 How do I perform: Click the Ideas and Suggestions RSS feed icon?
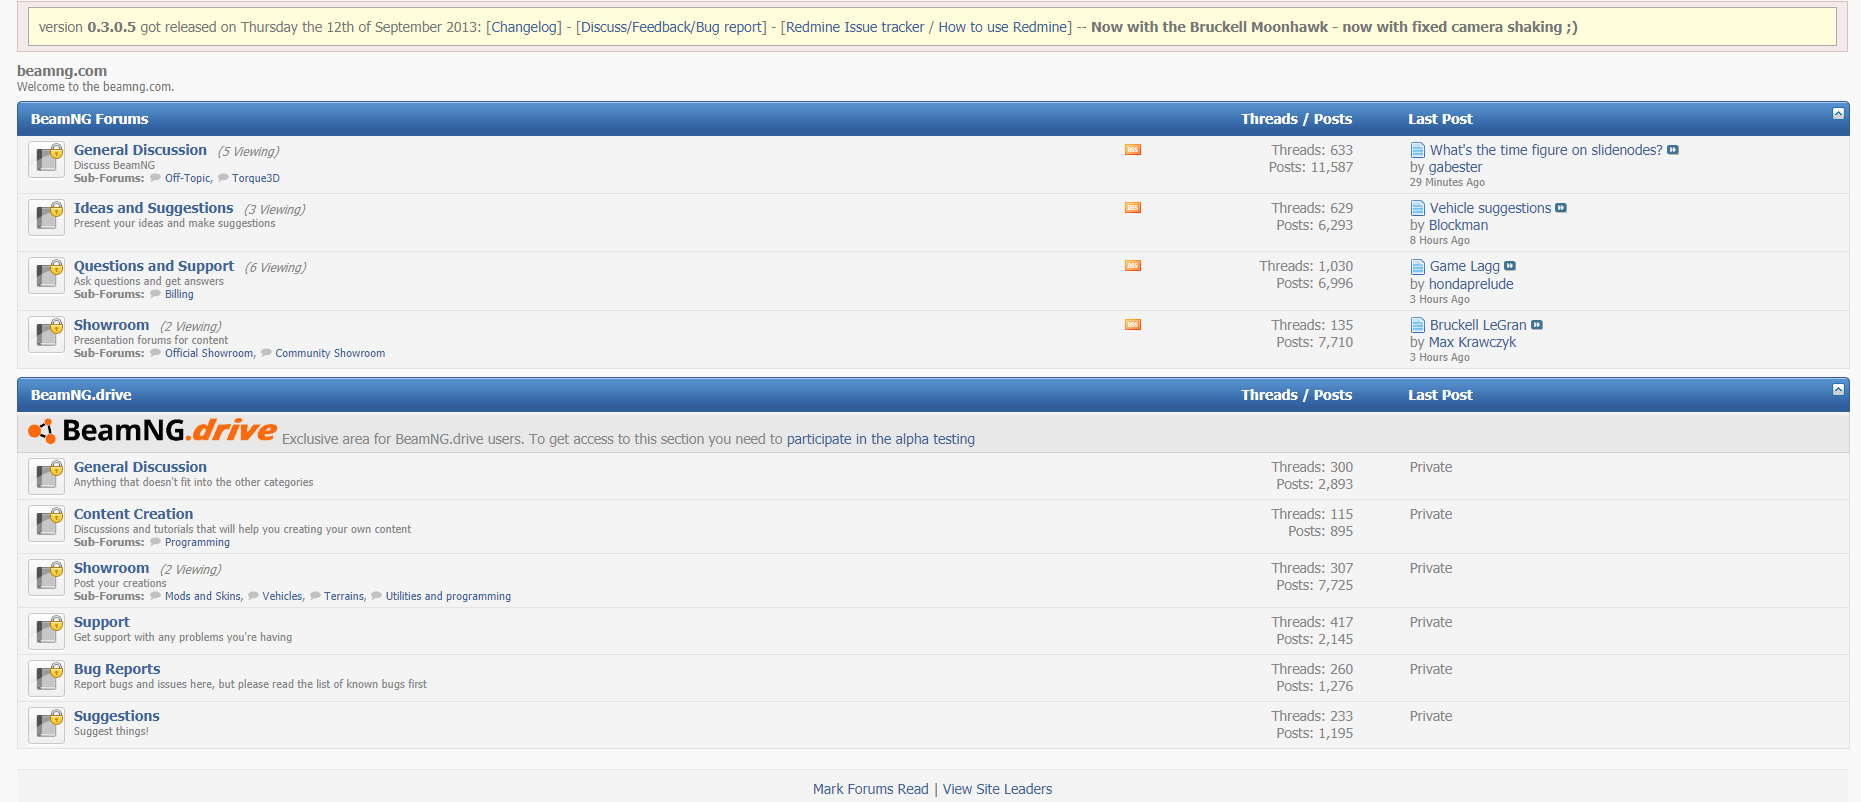point(1133,208)
